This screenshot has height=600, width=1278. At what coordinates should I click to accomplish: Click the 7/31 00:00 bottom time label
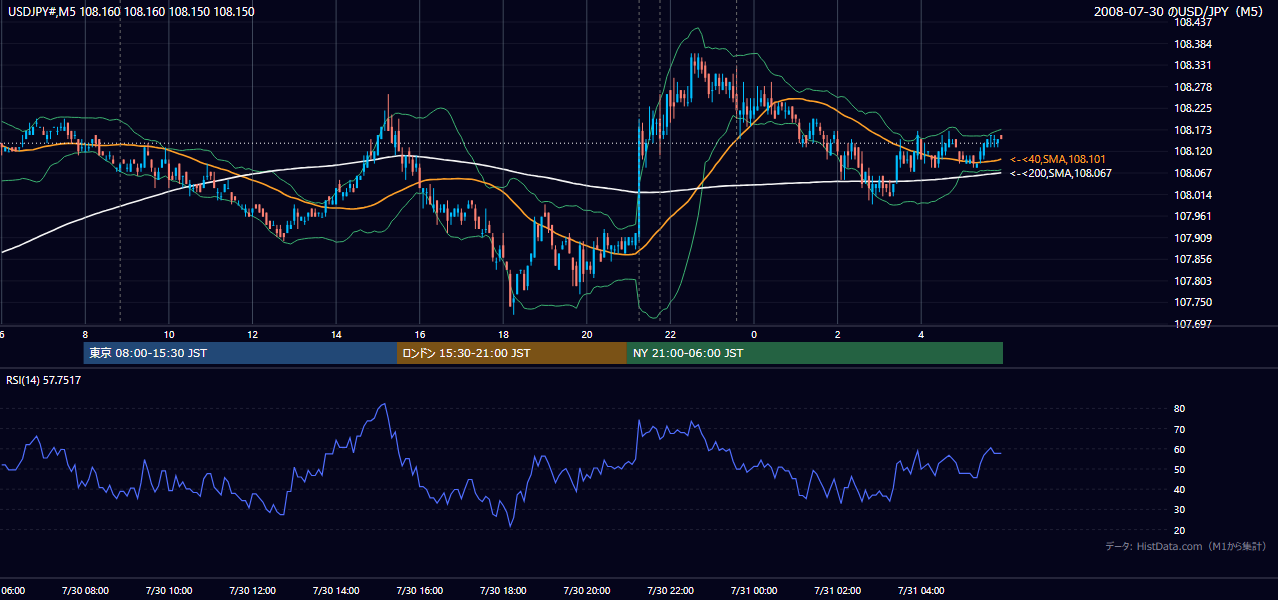(x=754, y=591)
